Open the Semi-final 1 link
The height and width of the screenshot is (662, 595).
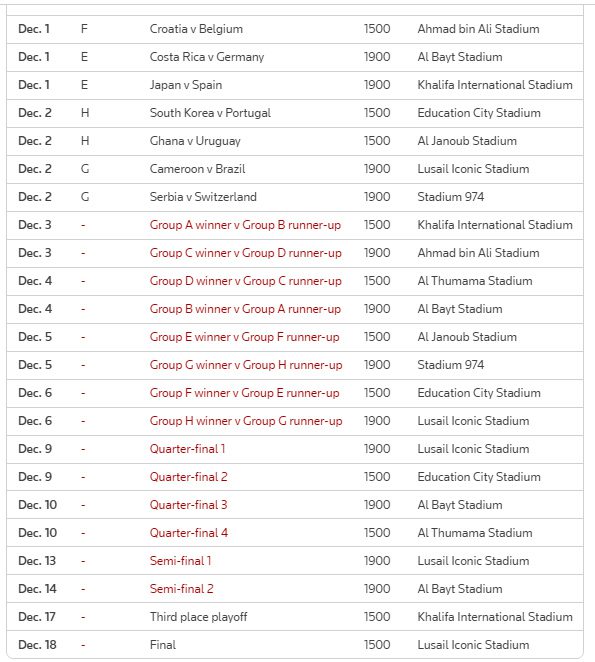tap(180, 561)
